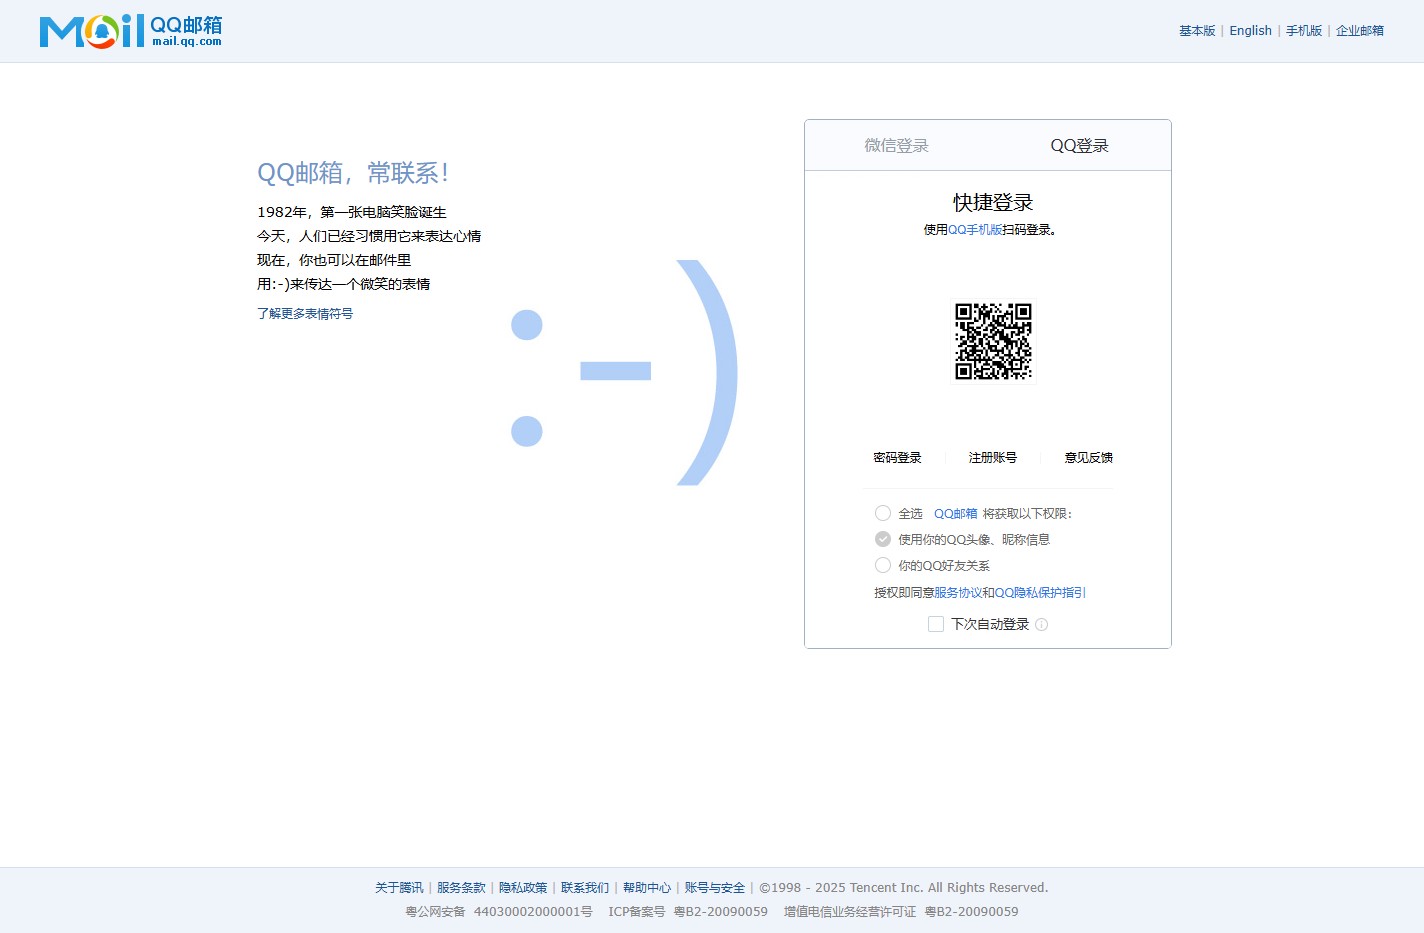This screenshot has height=933, width=1424.
Task: Click the info icon beside 下次自动登录
Action: click(x=1041, y=625)
